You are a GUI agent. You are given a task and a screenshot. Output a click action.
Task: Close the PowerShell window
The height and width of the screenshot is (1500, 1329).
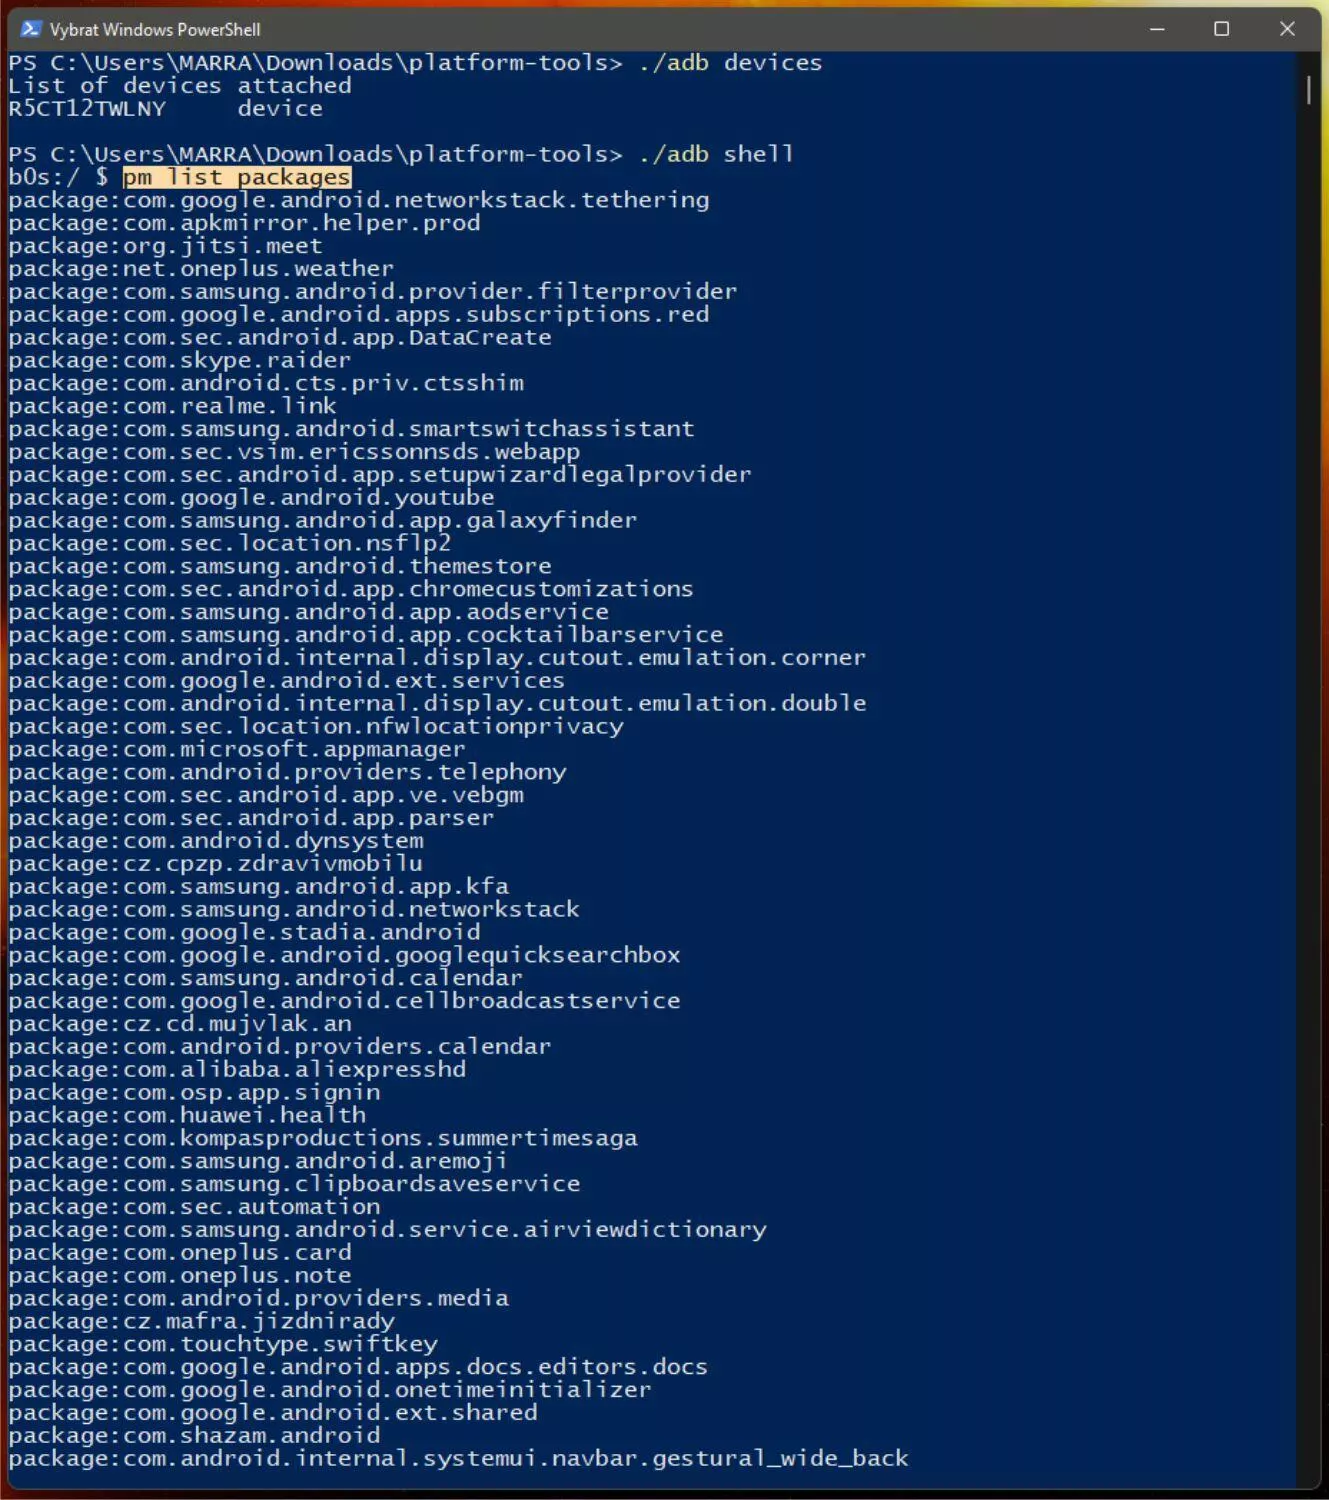click(1287, 29)
